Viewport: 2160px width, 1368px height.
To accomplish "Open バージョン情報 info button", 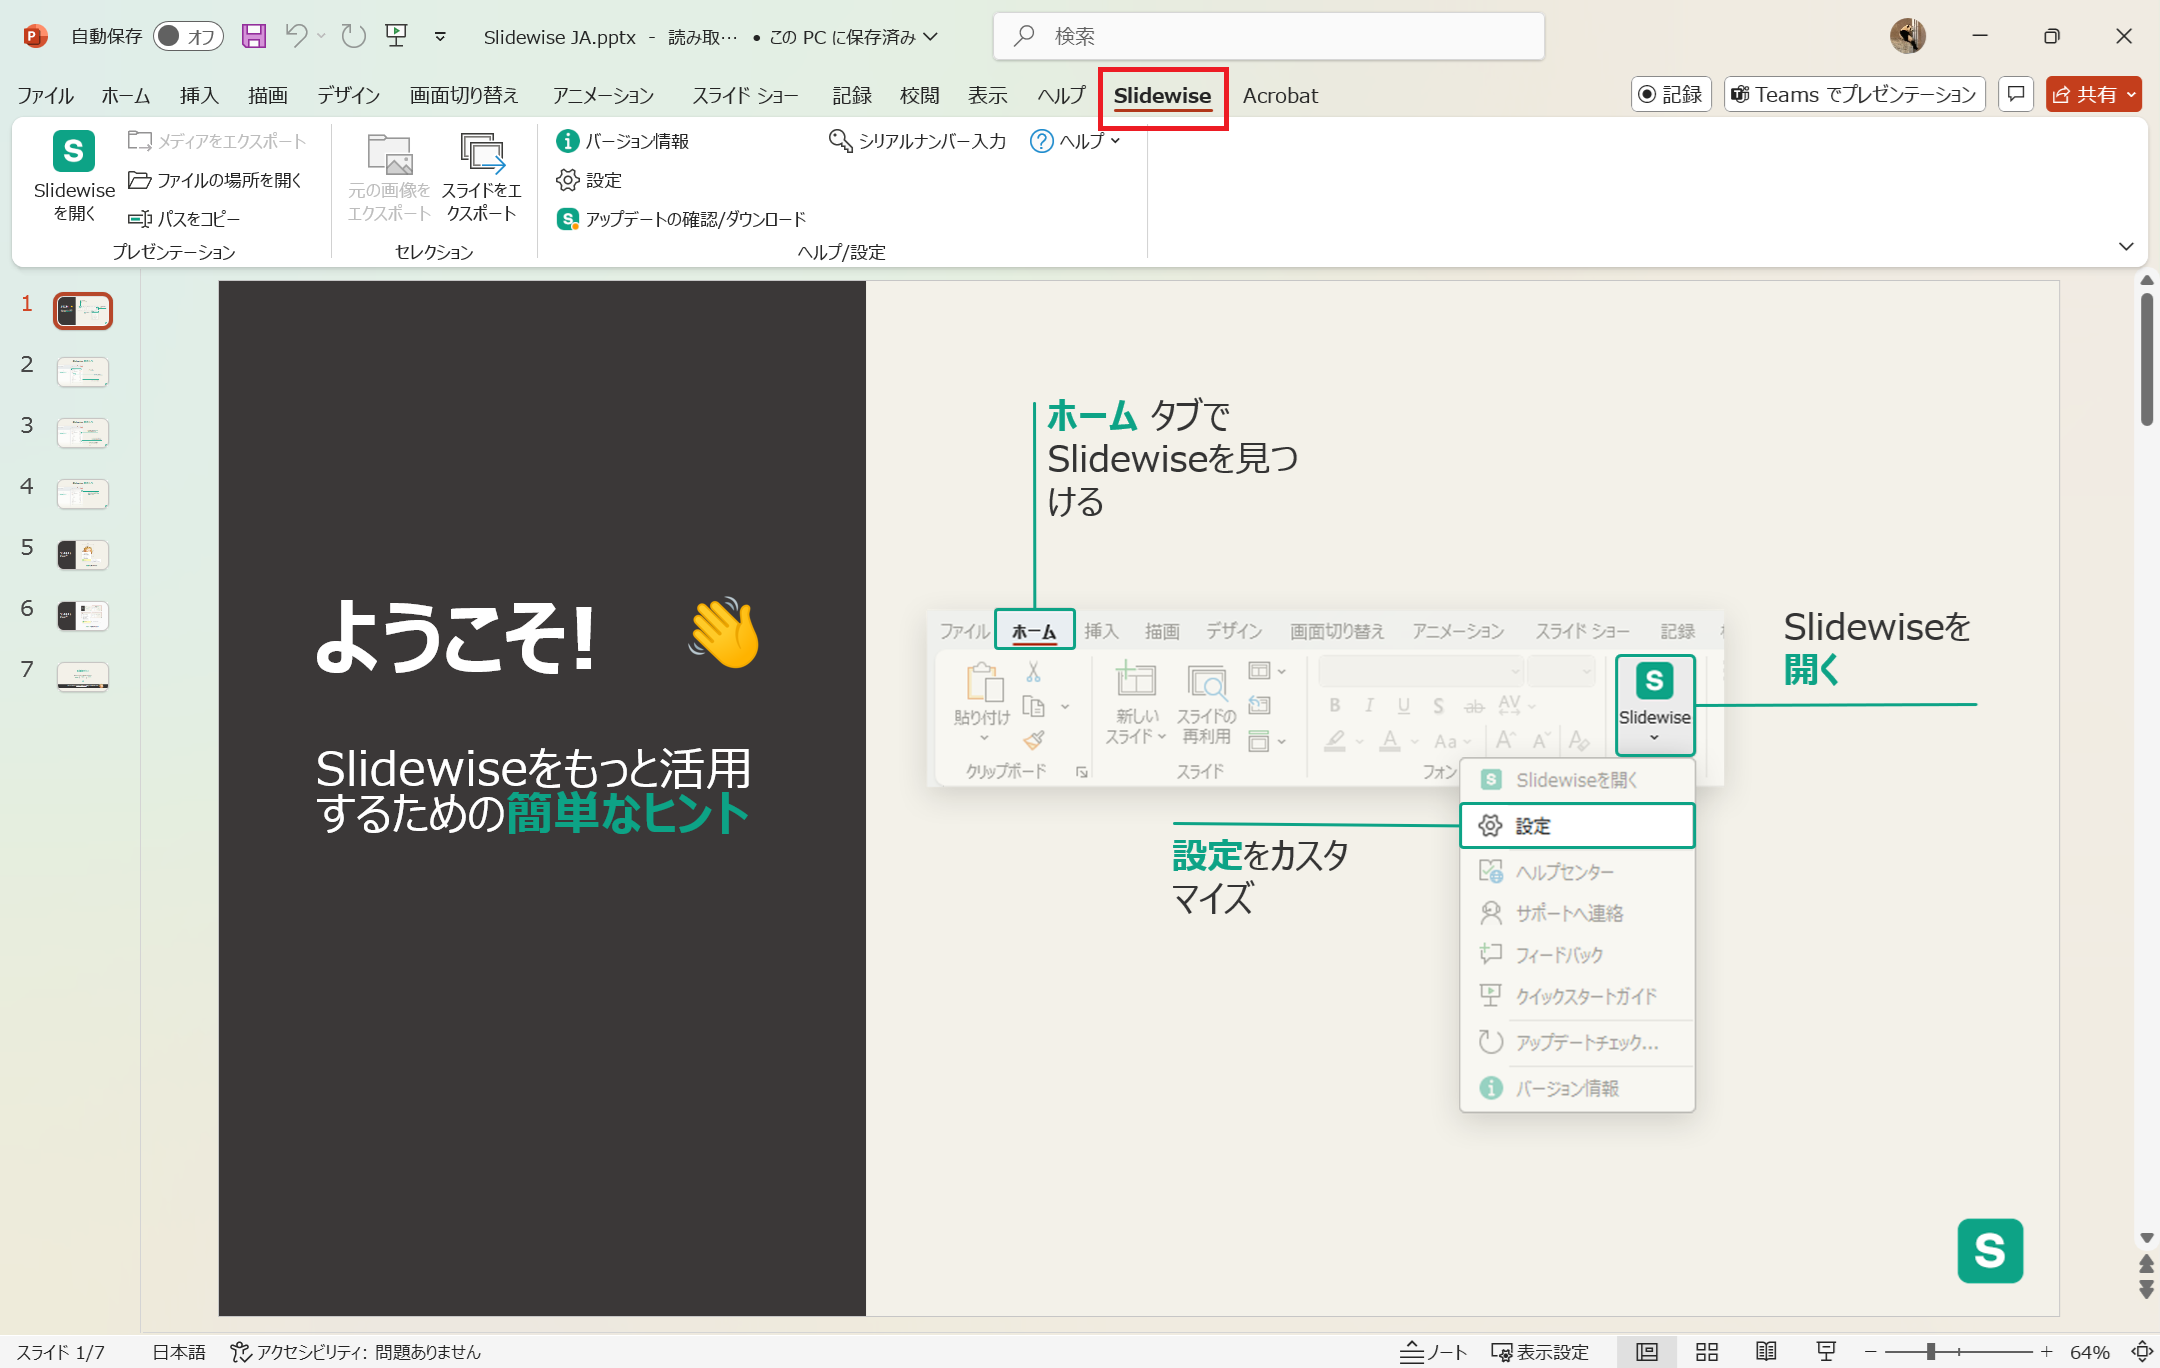I will pos(623,141).
